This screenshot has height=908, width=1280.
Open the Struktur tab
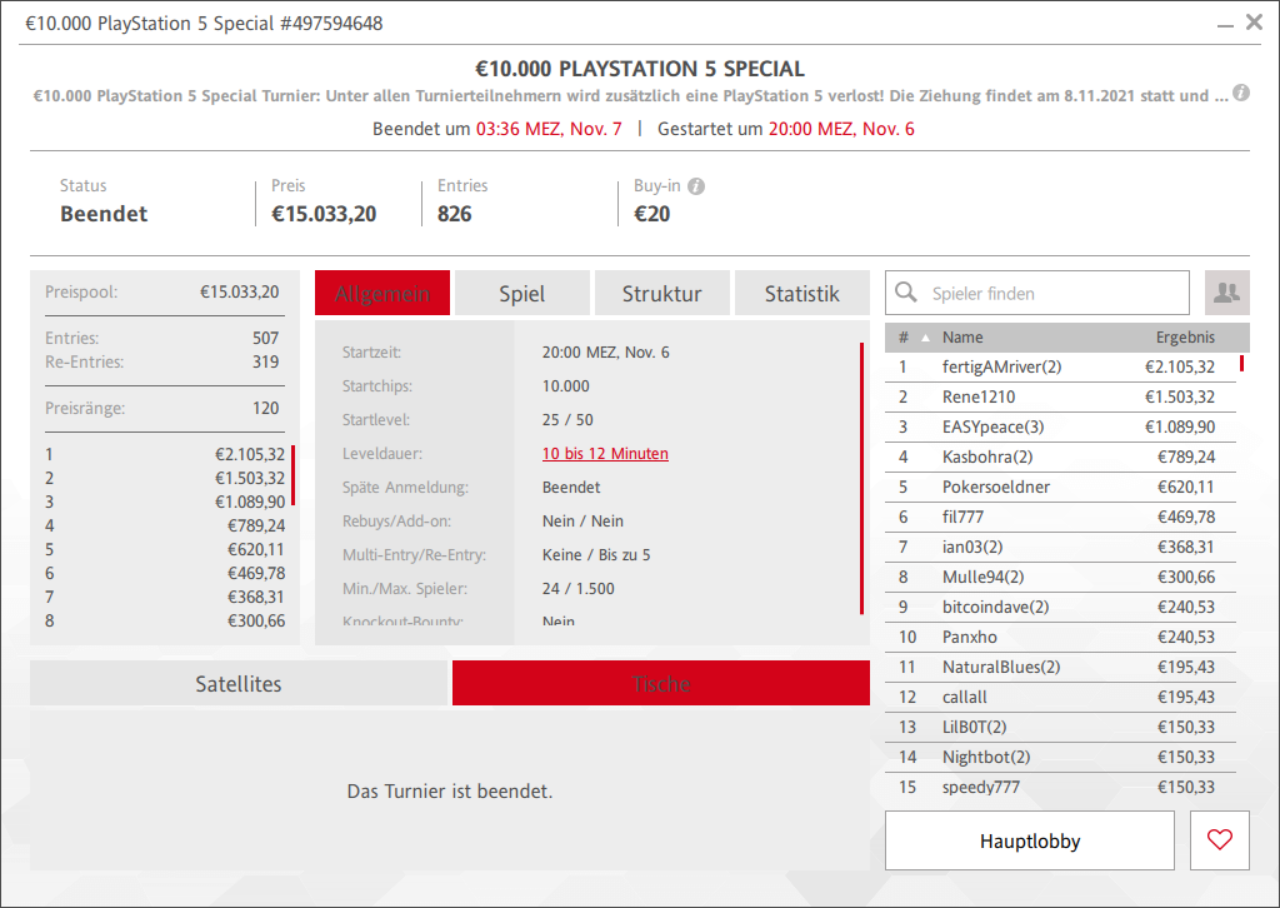(662, 293)
